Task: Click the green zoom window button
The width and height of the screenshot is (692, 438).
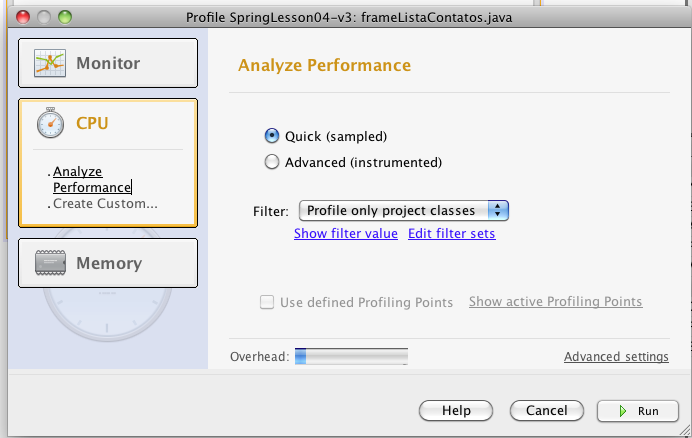Action: pos(65,17)
